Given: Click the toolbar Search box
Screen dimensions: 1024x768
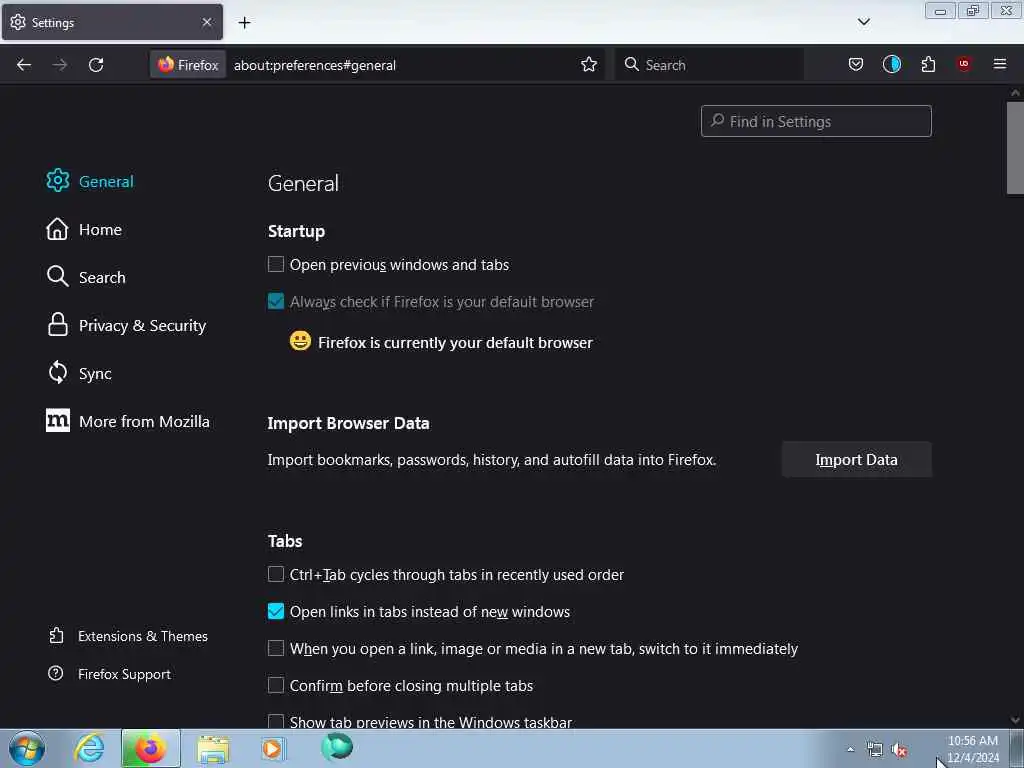Looking at the screenshot, I should (x=709, y=65).
